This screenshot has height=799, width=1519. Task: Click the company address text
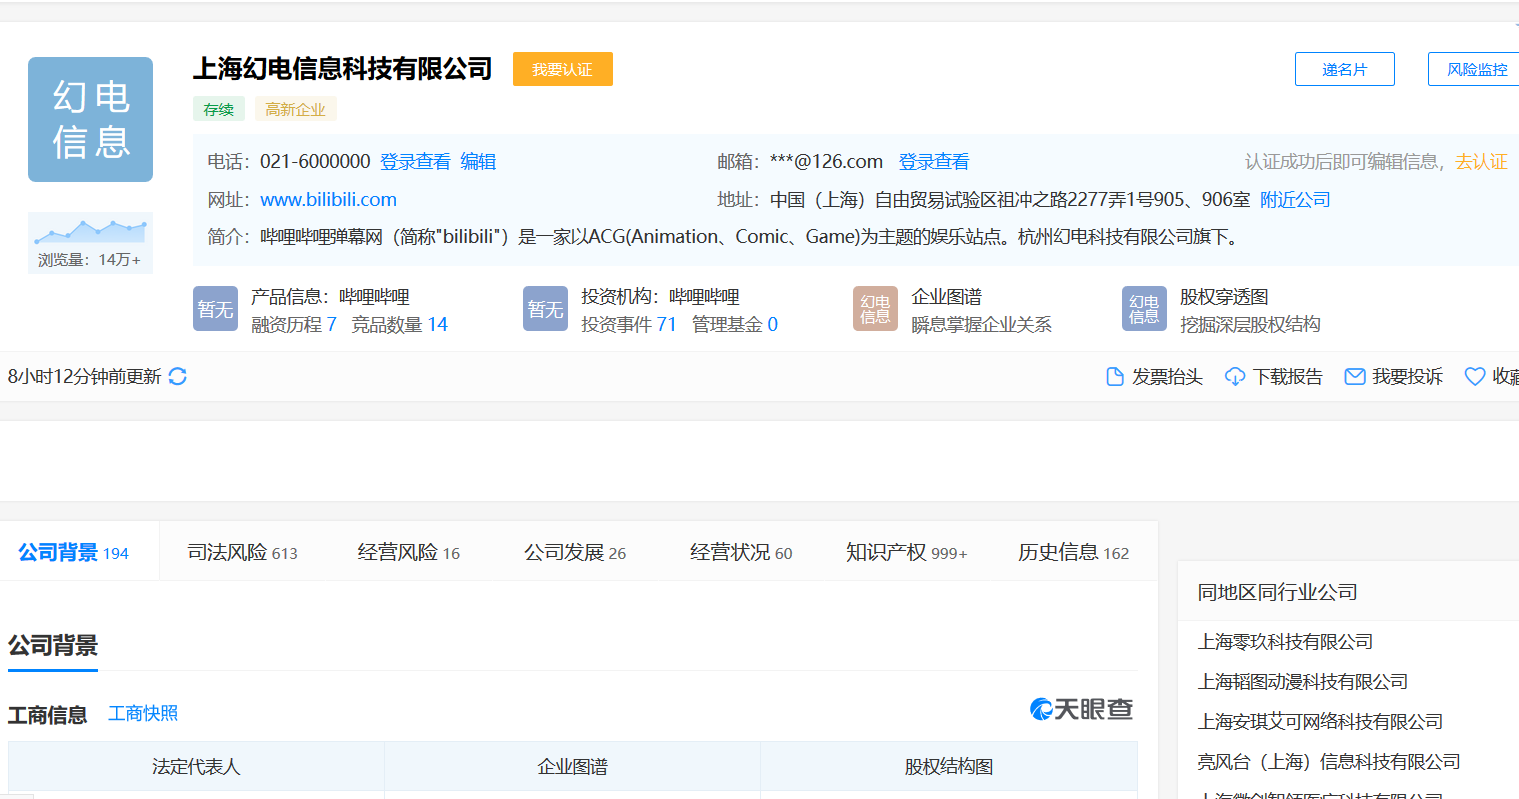tap(1010, 200)
